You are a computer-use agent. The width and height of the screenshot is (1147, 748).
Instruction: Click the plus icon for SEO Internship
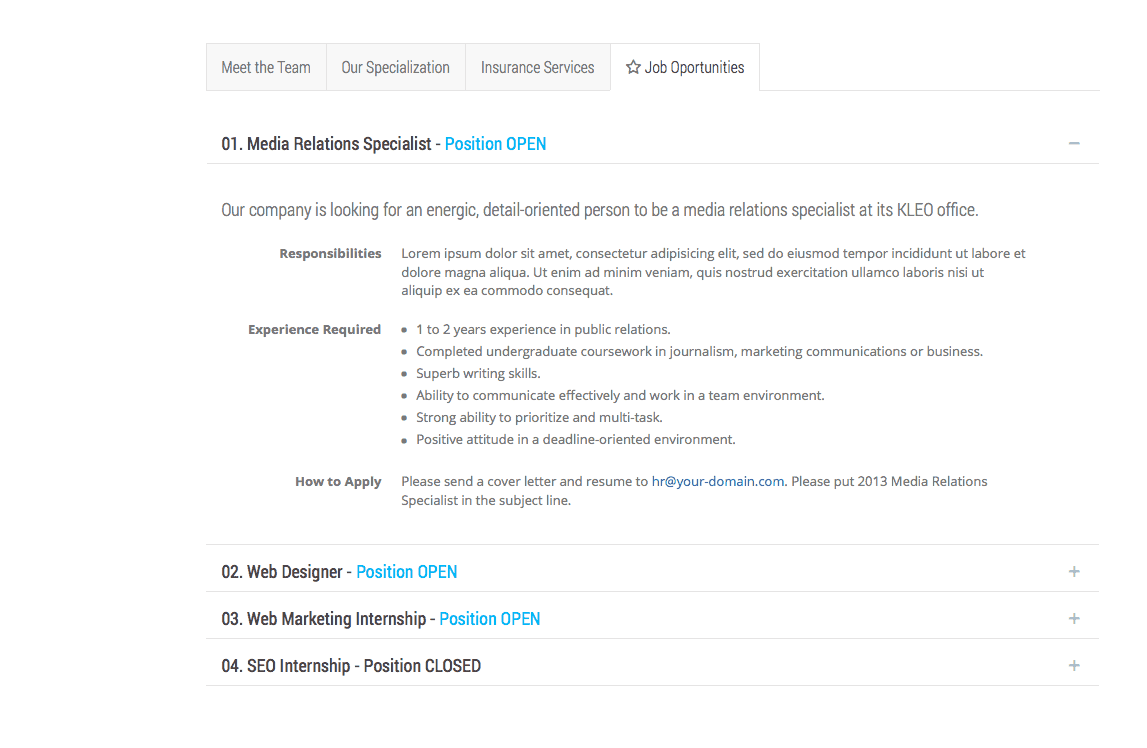click(x=1074, y=665)
